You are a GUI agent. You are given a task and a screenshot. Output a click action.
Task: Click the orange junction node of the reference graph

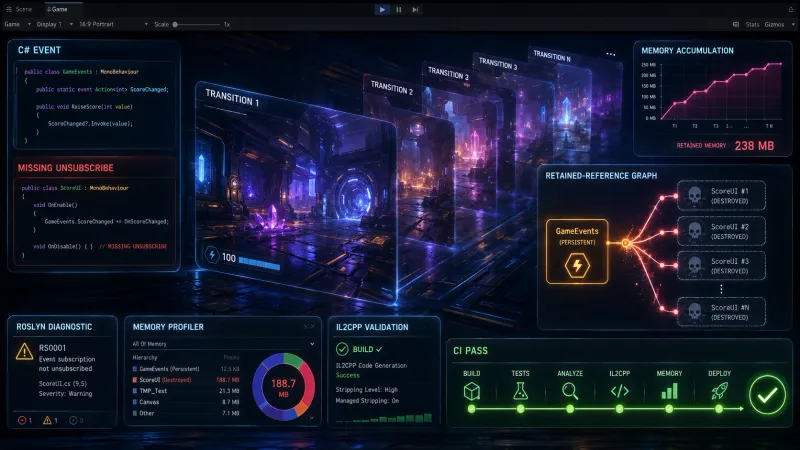point(626,243)
